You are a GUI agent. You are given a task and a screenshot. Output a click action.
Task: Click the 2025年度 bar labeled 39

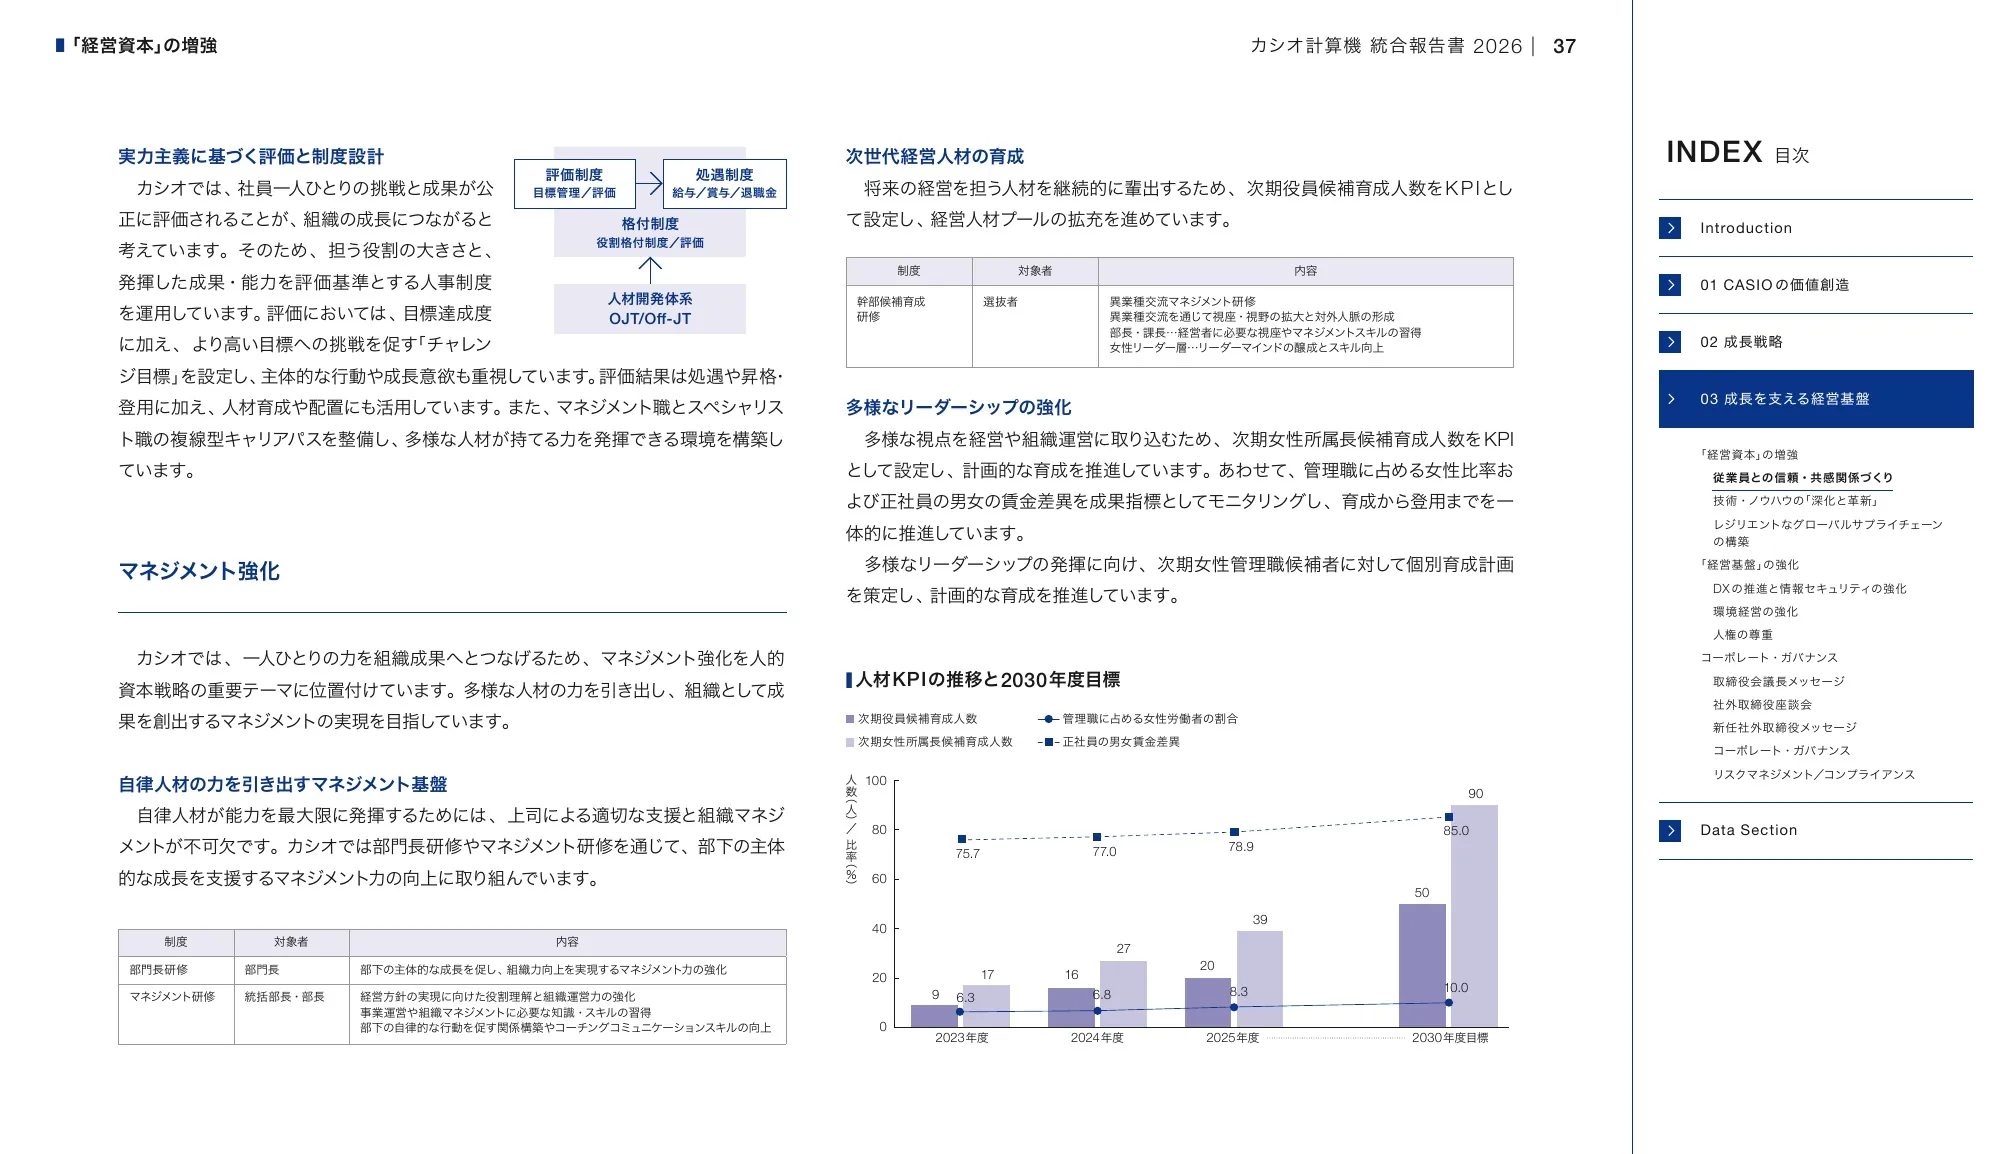coord(1260,979)
